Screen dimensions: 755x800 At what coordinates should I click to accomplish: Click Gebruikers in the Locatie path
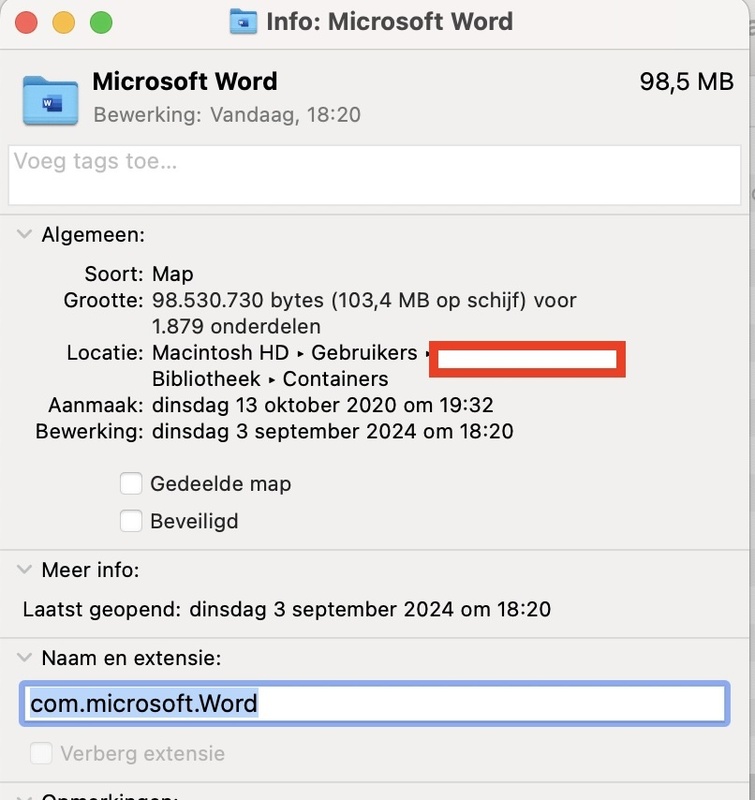[x=364, y=353]
